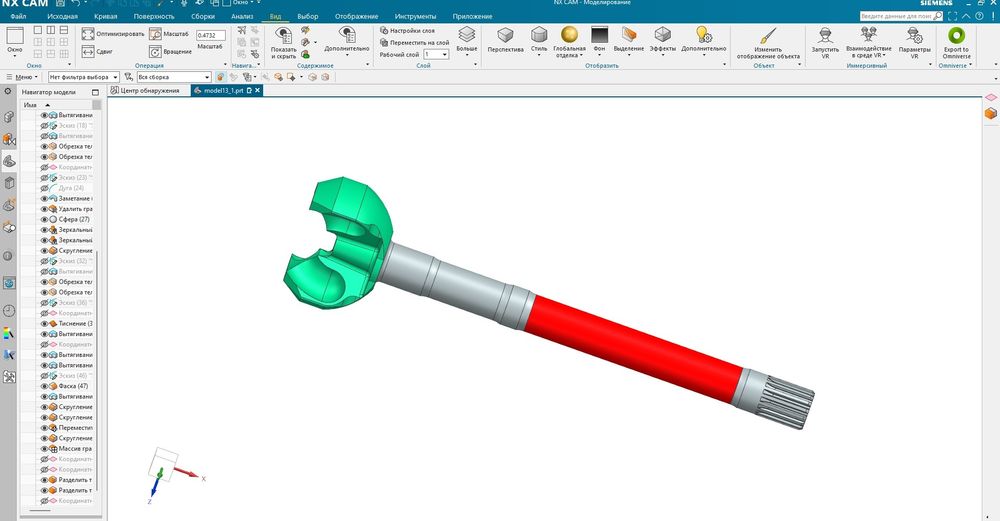Open the Стиль rendering style icon

tap(539, 34)
